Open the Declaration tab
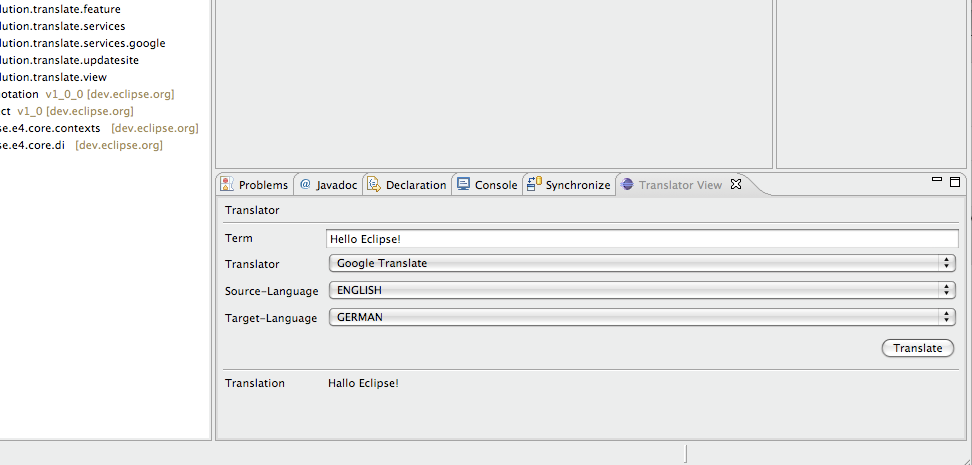The width and height of the screenshot is (972, 465). pos(407,185)
